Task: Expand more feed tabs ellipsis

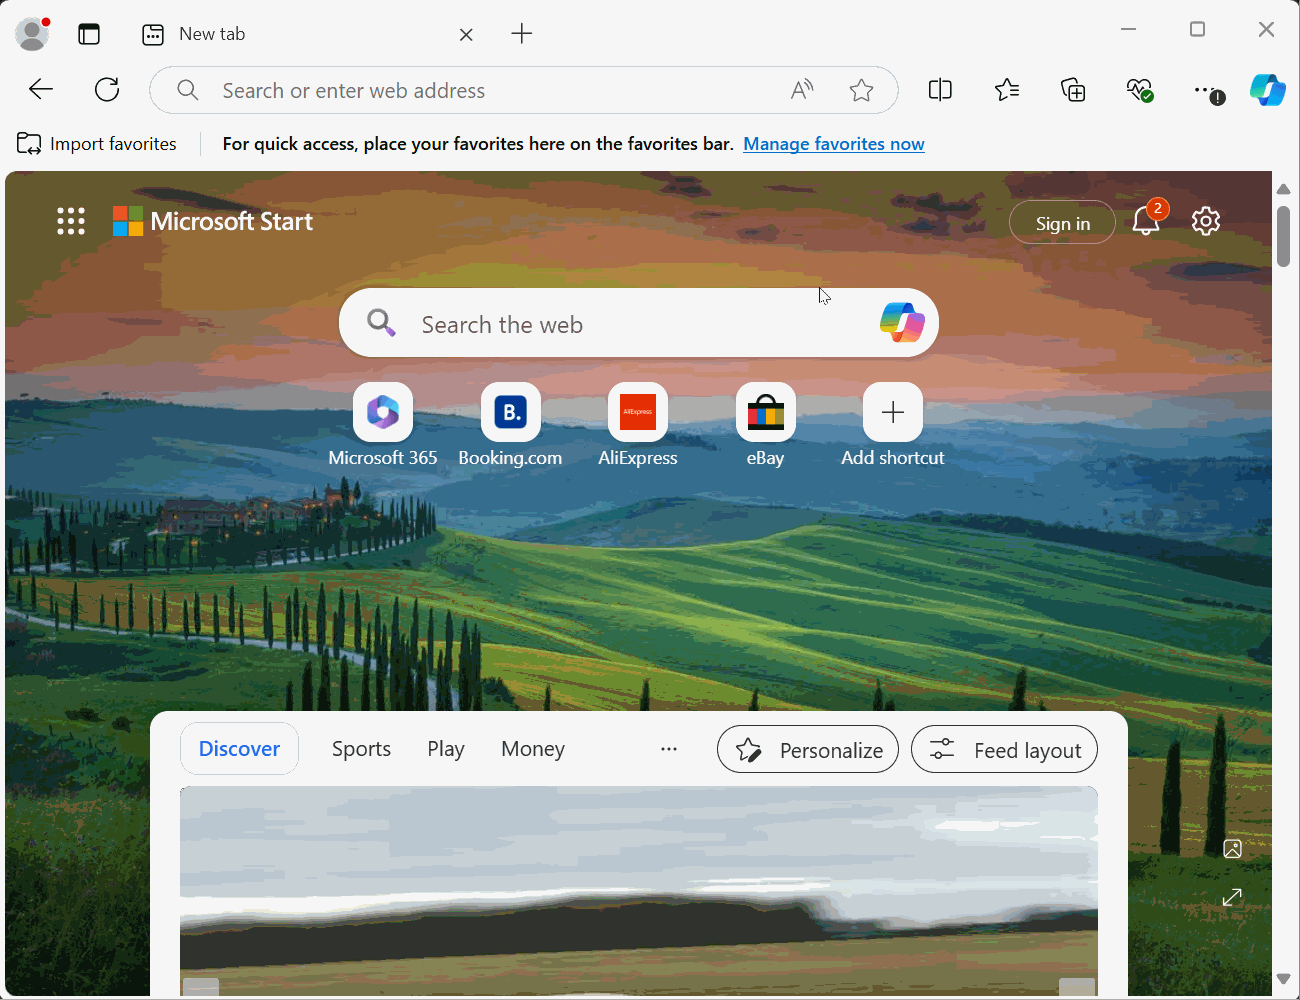Action: (x=669, y=749)
